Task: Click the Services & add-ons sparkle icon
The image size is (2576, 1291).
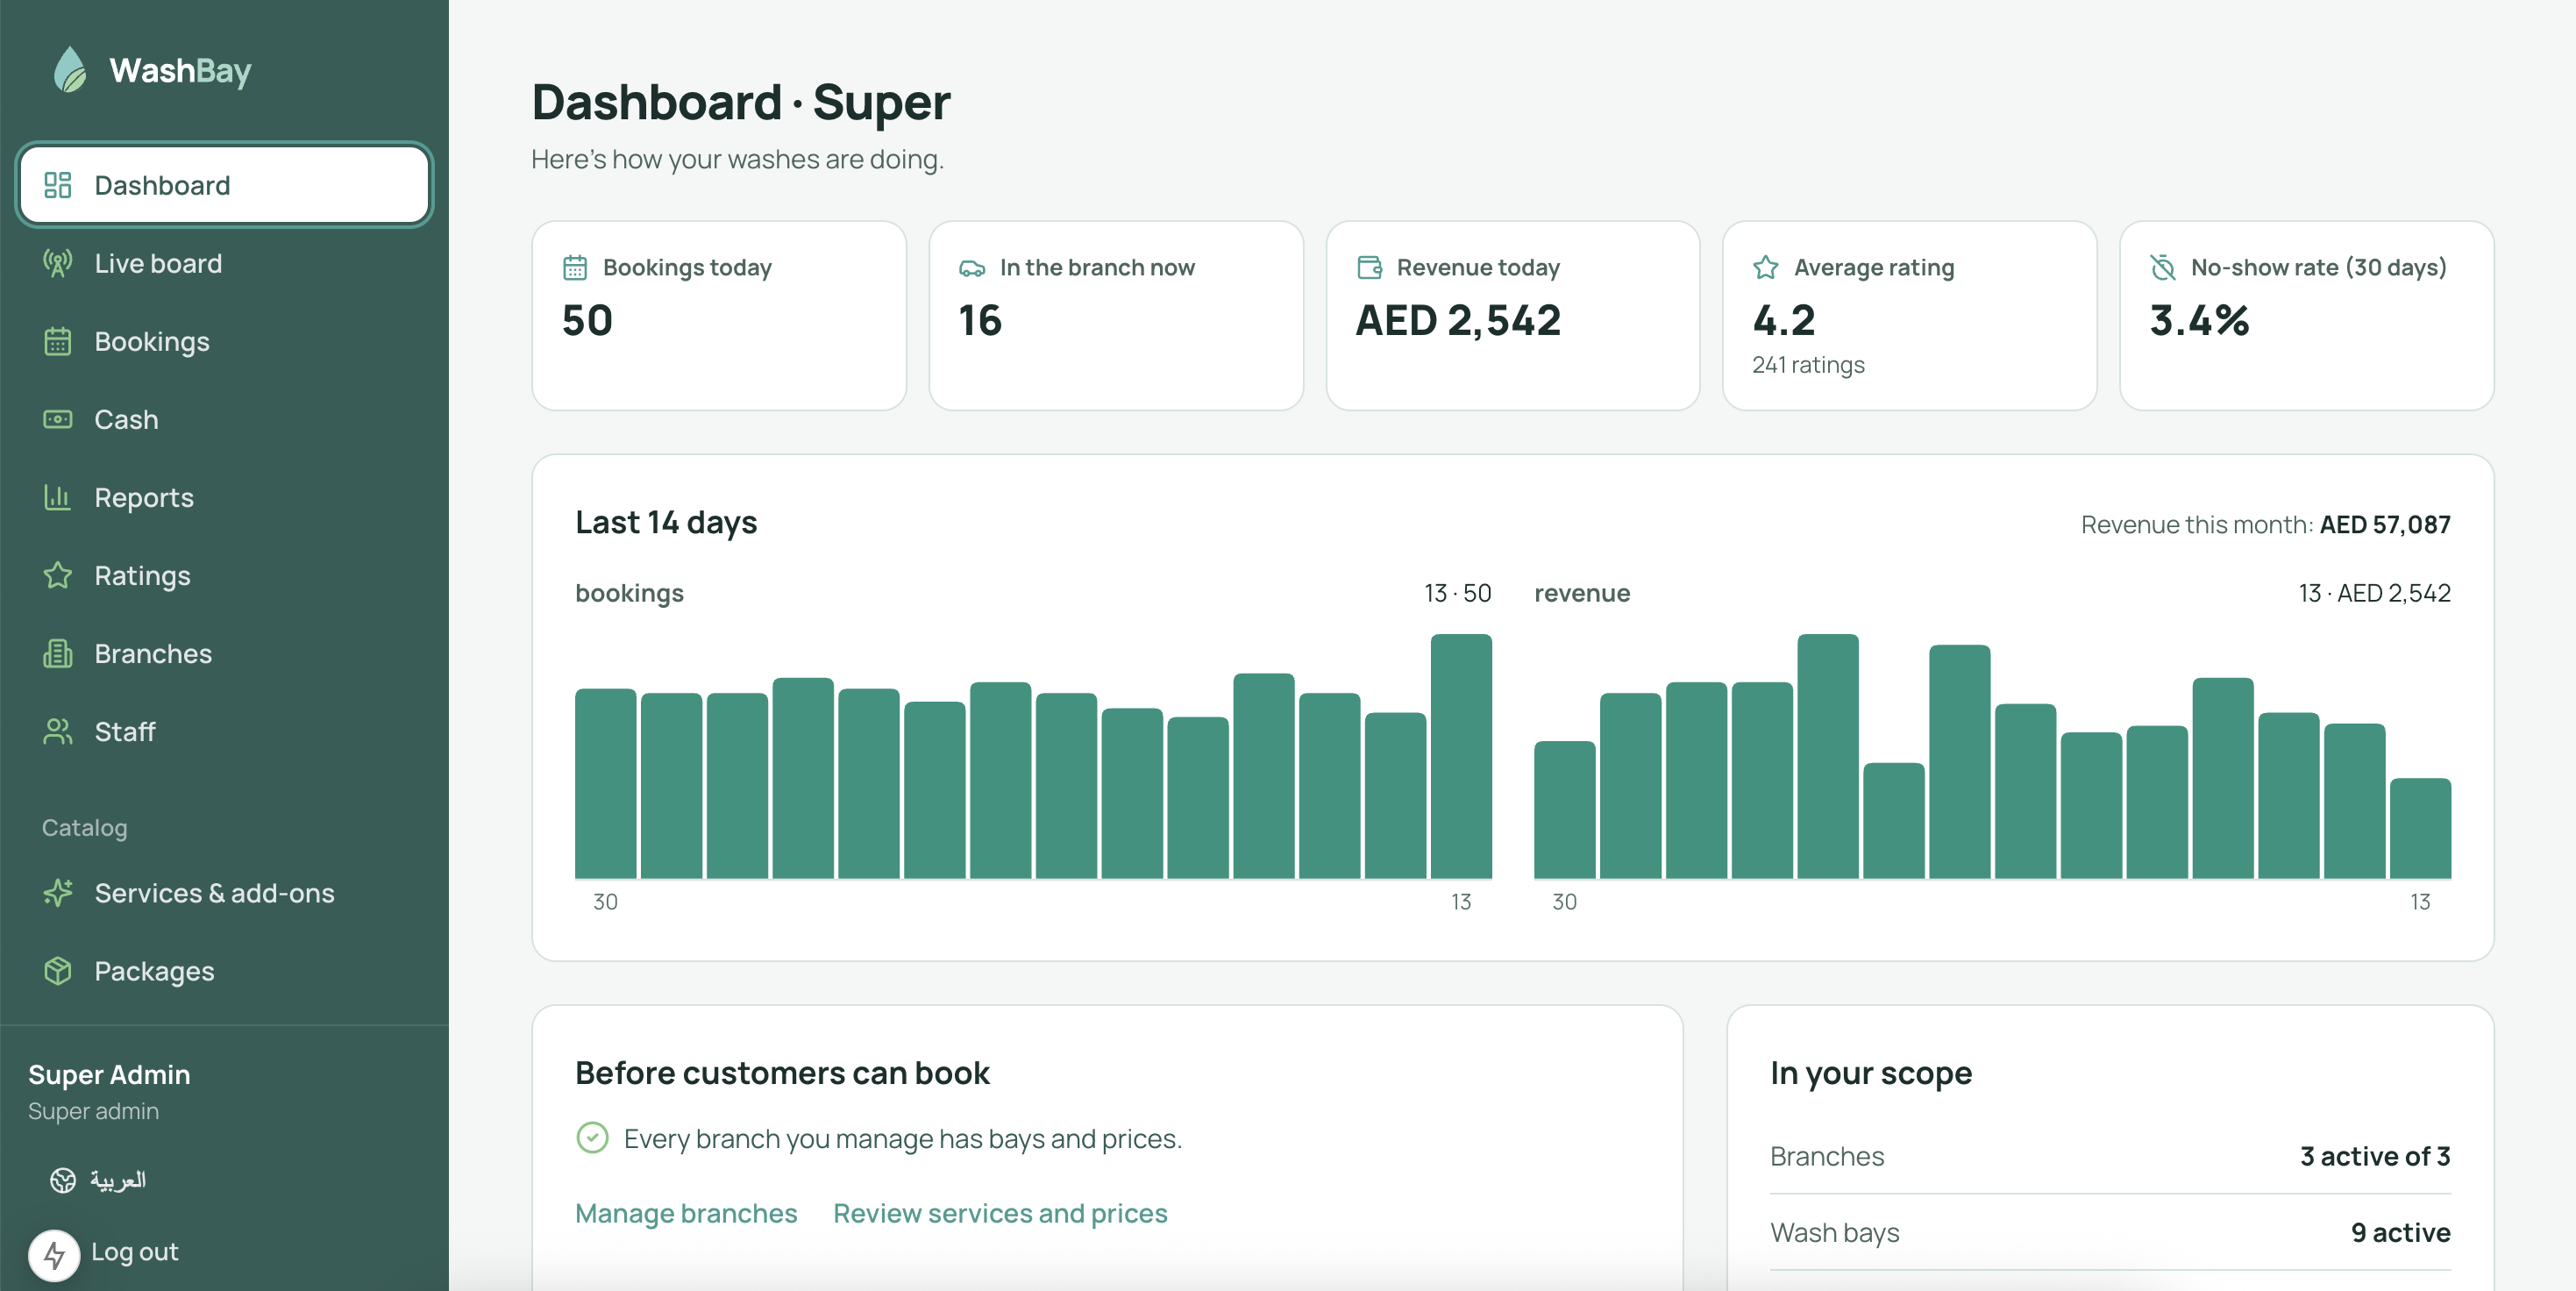Action: click(x=58, y=893)
